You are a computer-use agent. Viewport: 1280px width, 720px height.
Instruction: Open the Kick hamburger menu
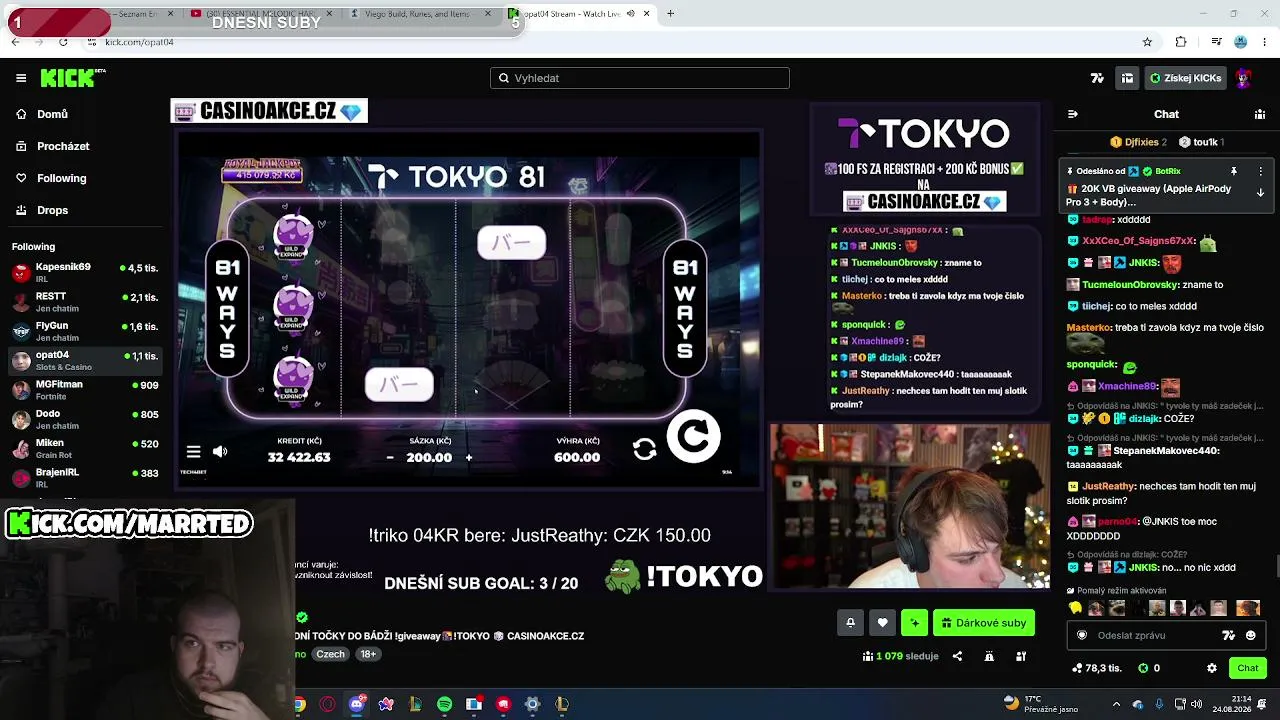tap(21, 78)
